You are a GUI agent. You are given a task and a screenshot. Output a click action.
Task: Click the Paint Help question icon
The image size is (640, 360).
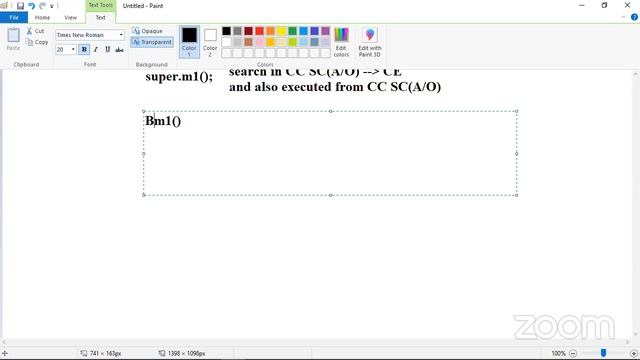[634, 17]
